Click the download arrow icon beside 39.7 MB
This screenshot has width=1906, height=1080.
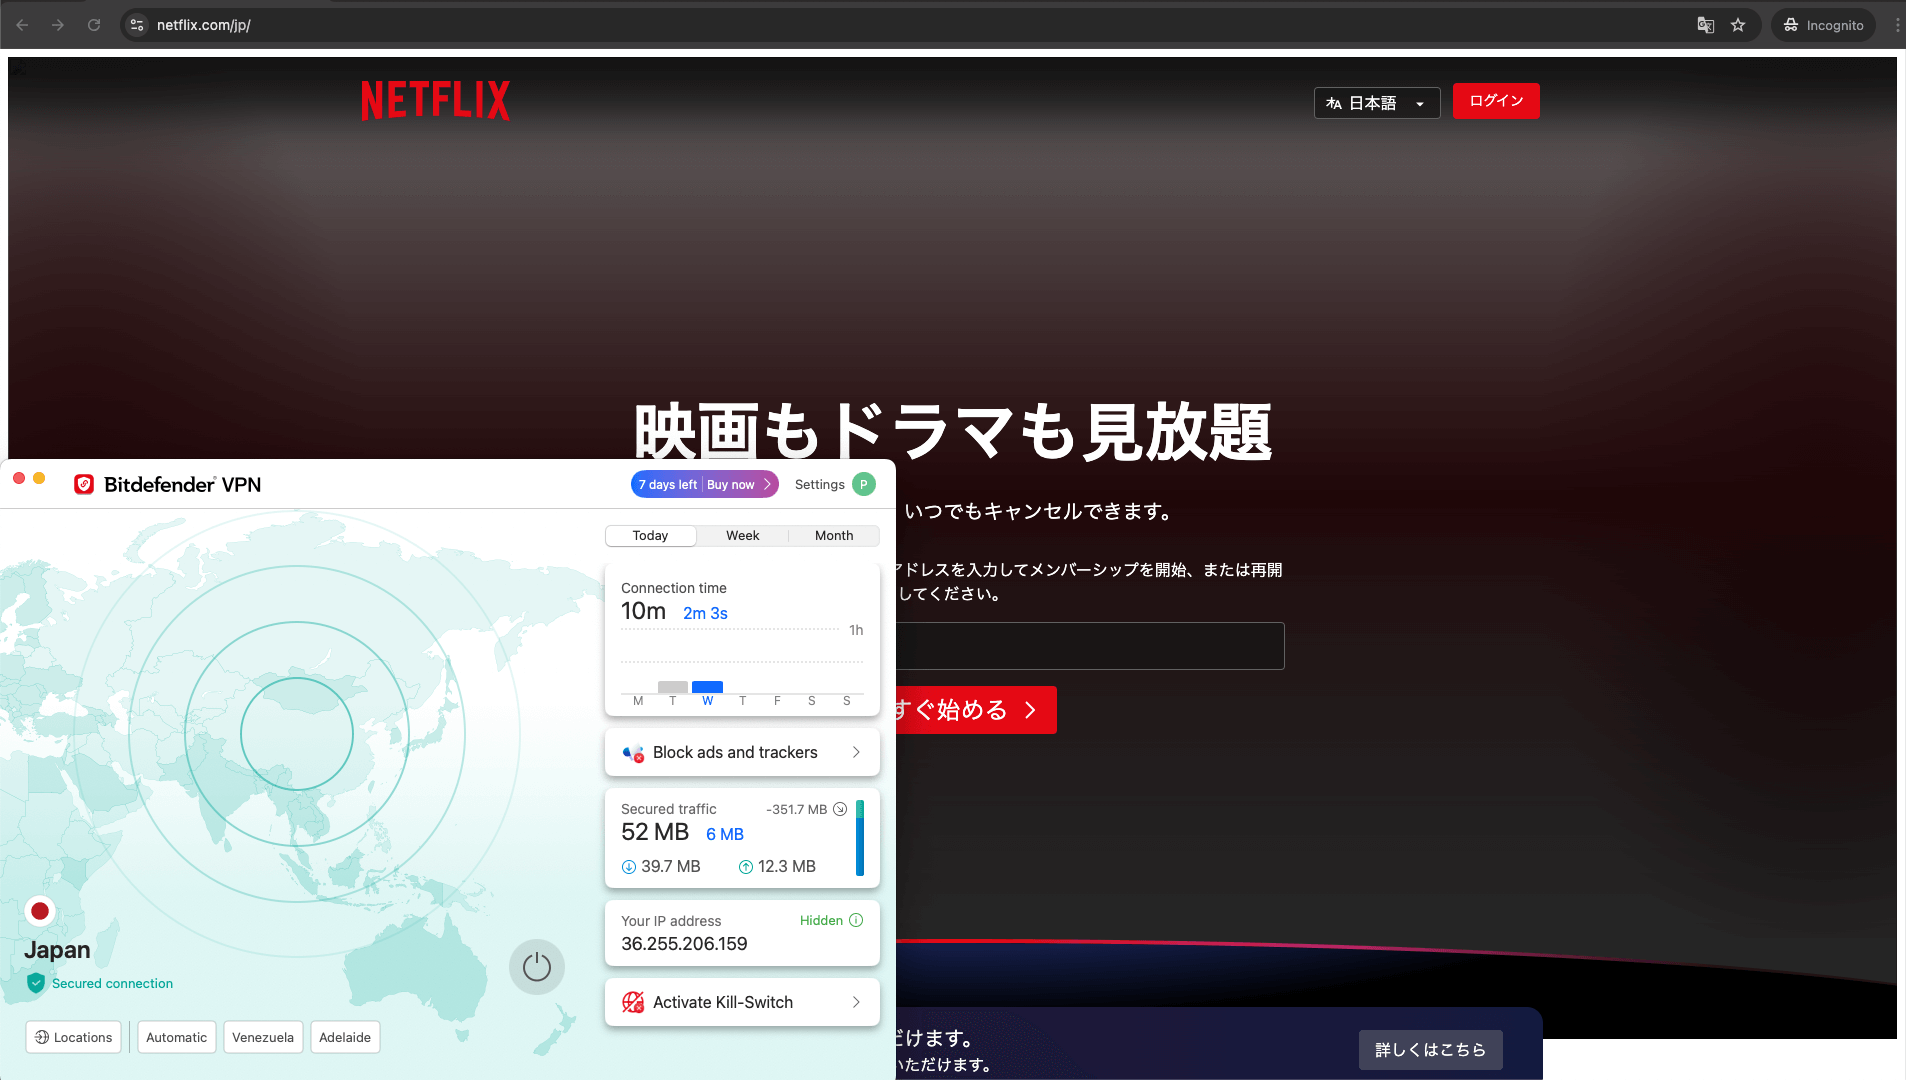point(629,867)
